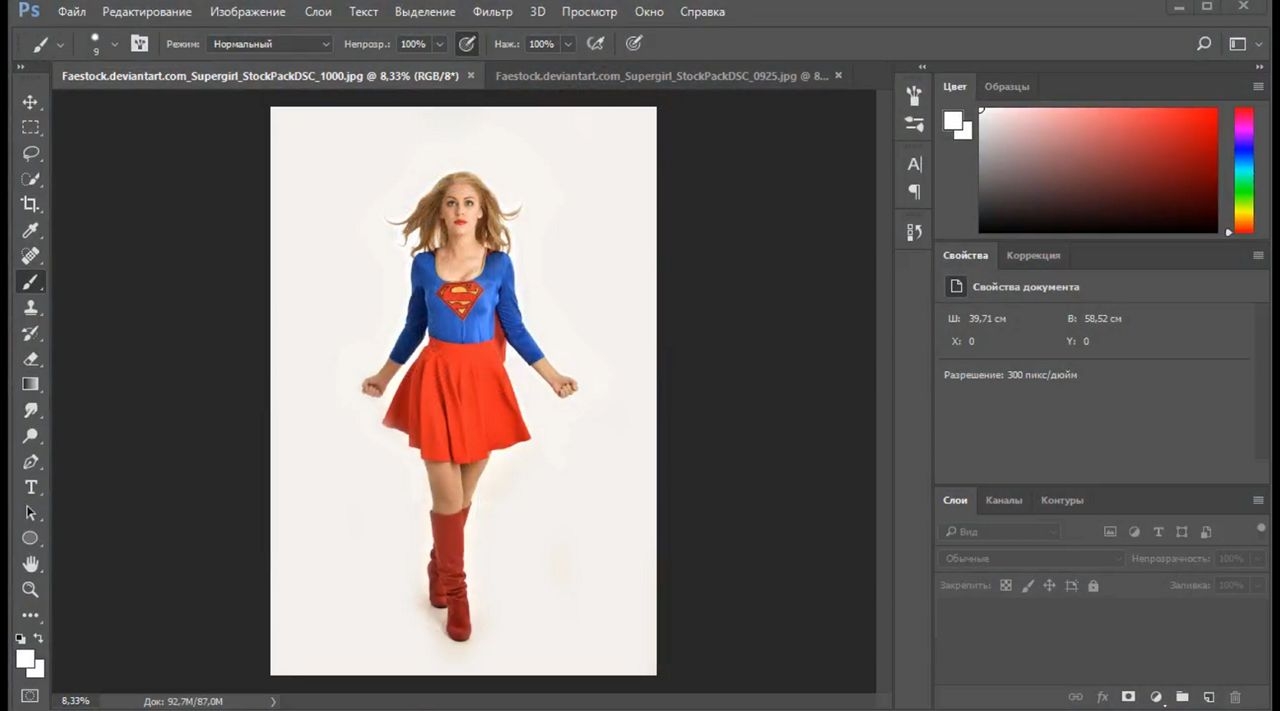Click the add layer mask button
The height and width of the screenshot is (711, 1280).
1129,696
